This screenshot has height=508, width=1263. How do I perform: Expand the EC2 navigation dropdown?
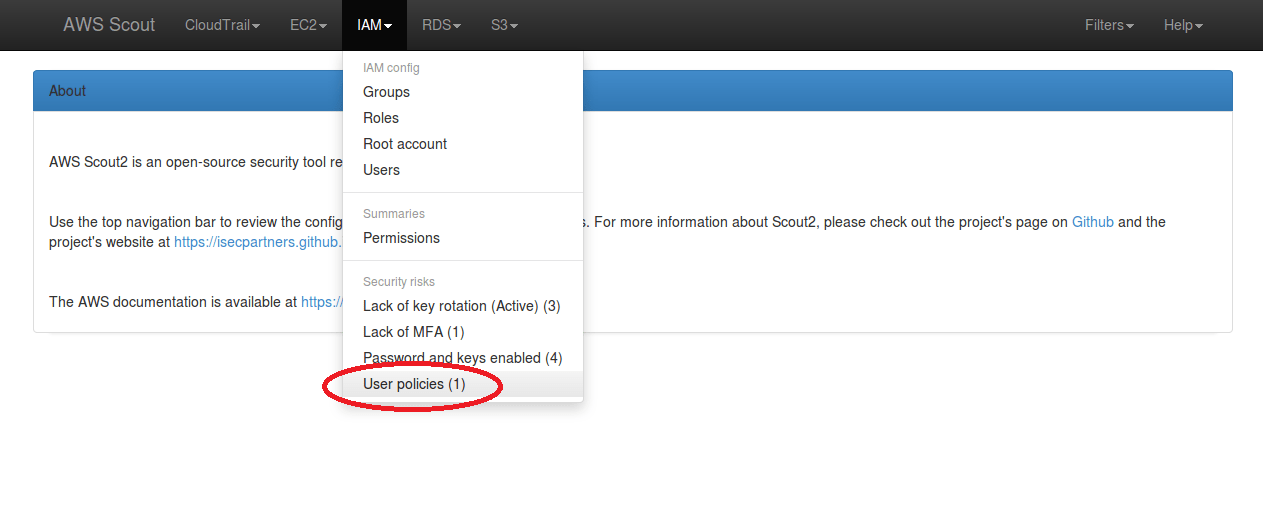308,25
